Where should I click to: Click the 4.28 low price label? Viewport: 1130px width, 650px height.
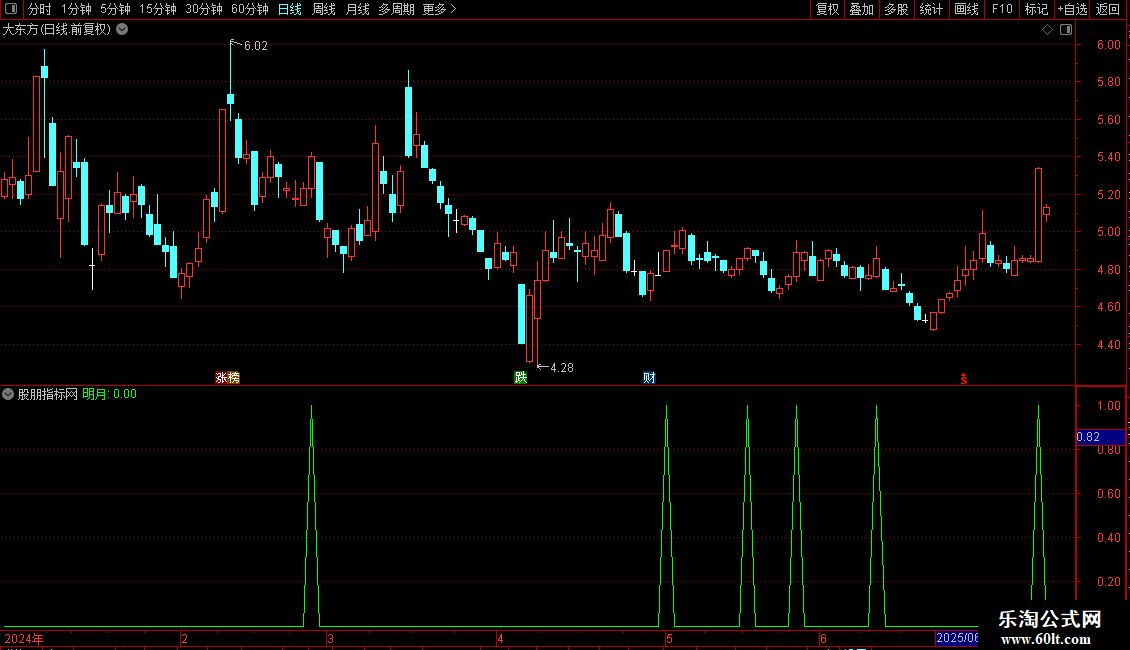561,368
